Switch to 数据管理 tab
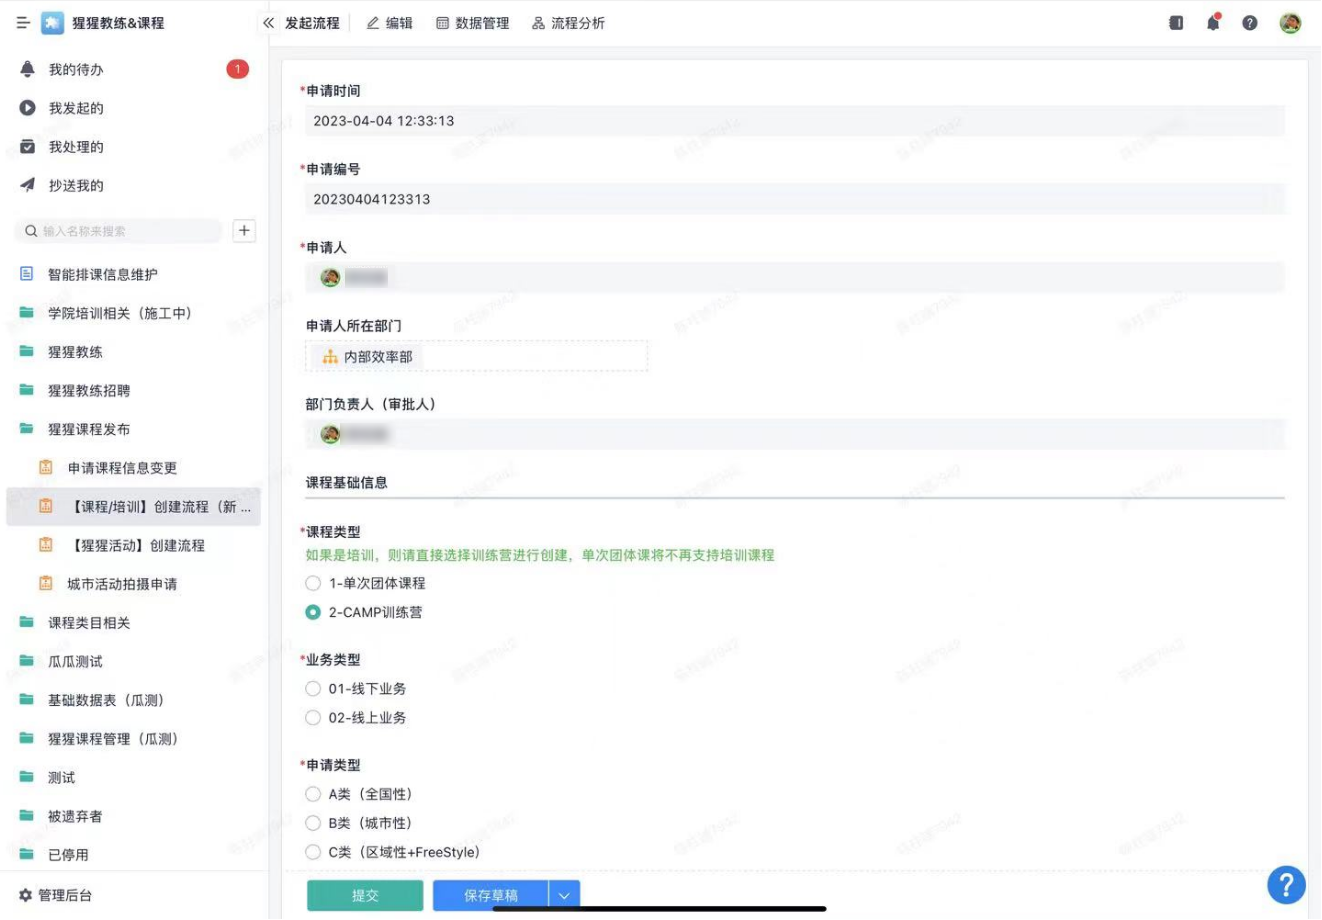1322x920 pixels. (472, 23)
